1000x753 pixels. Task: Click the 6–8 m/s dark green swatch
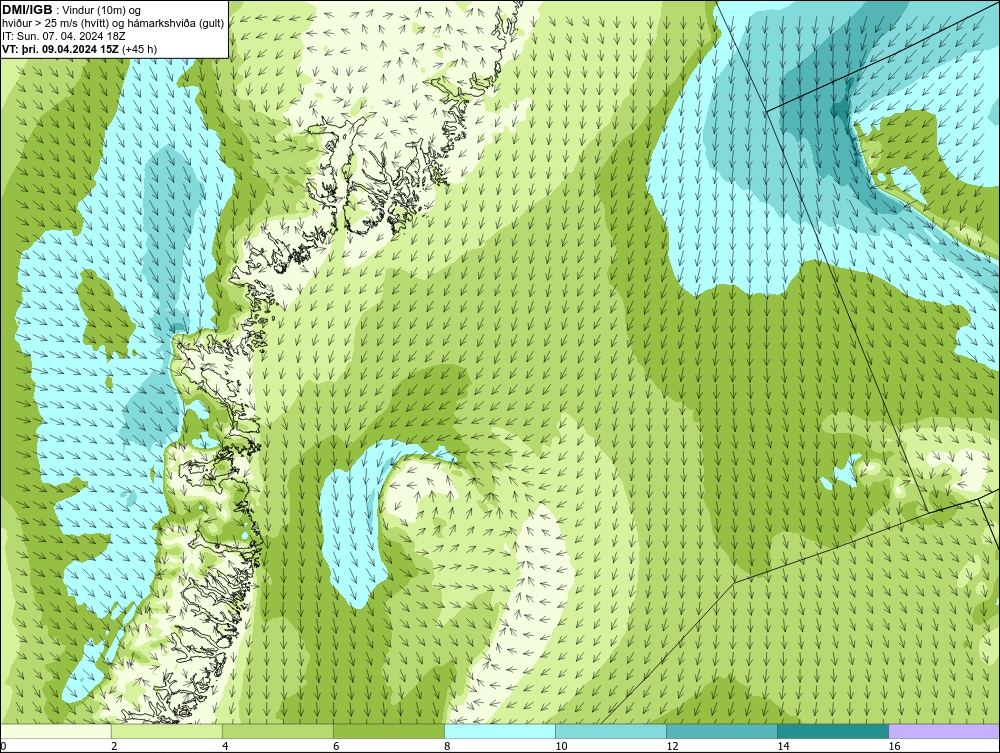(388, 731)
